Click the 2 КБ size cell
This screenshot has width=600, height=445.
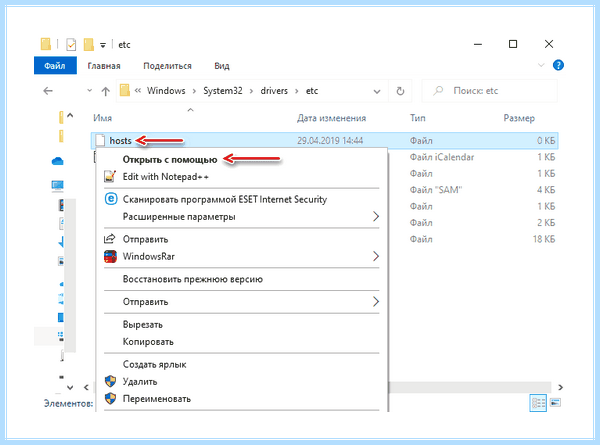(546, 223)
